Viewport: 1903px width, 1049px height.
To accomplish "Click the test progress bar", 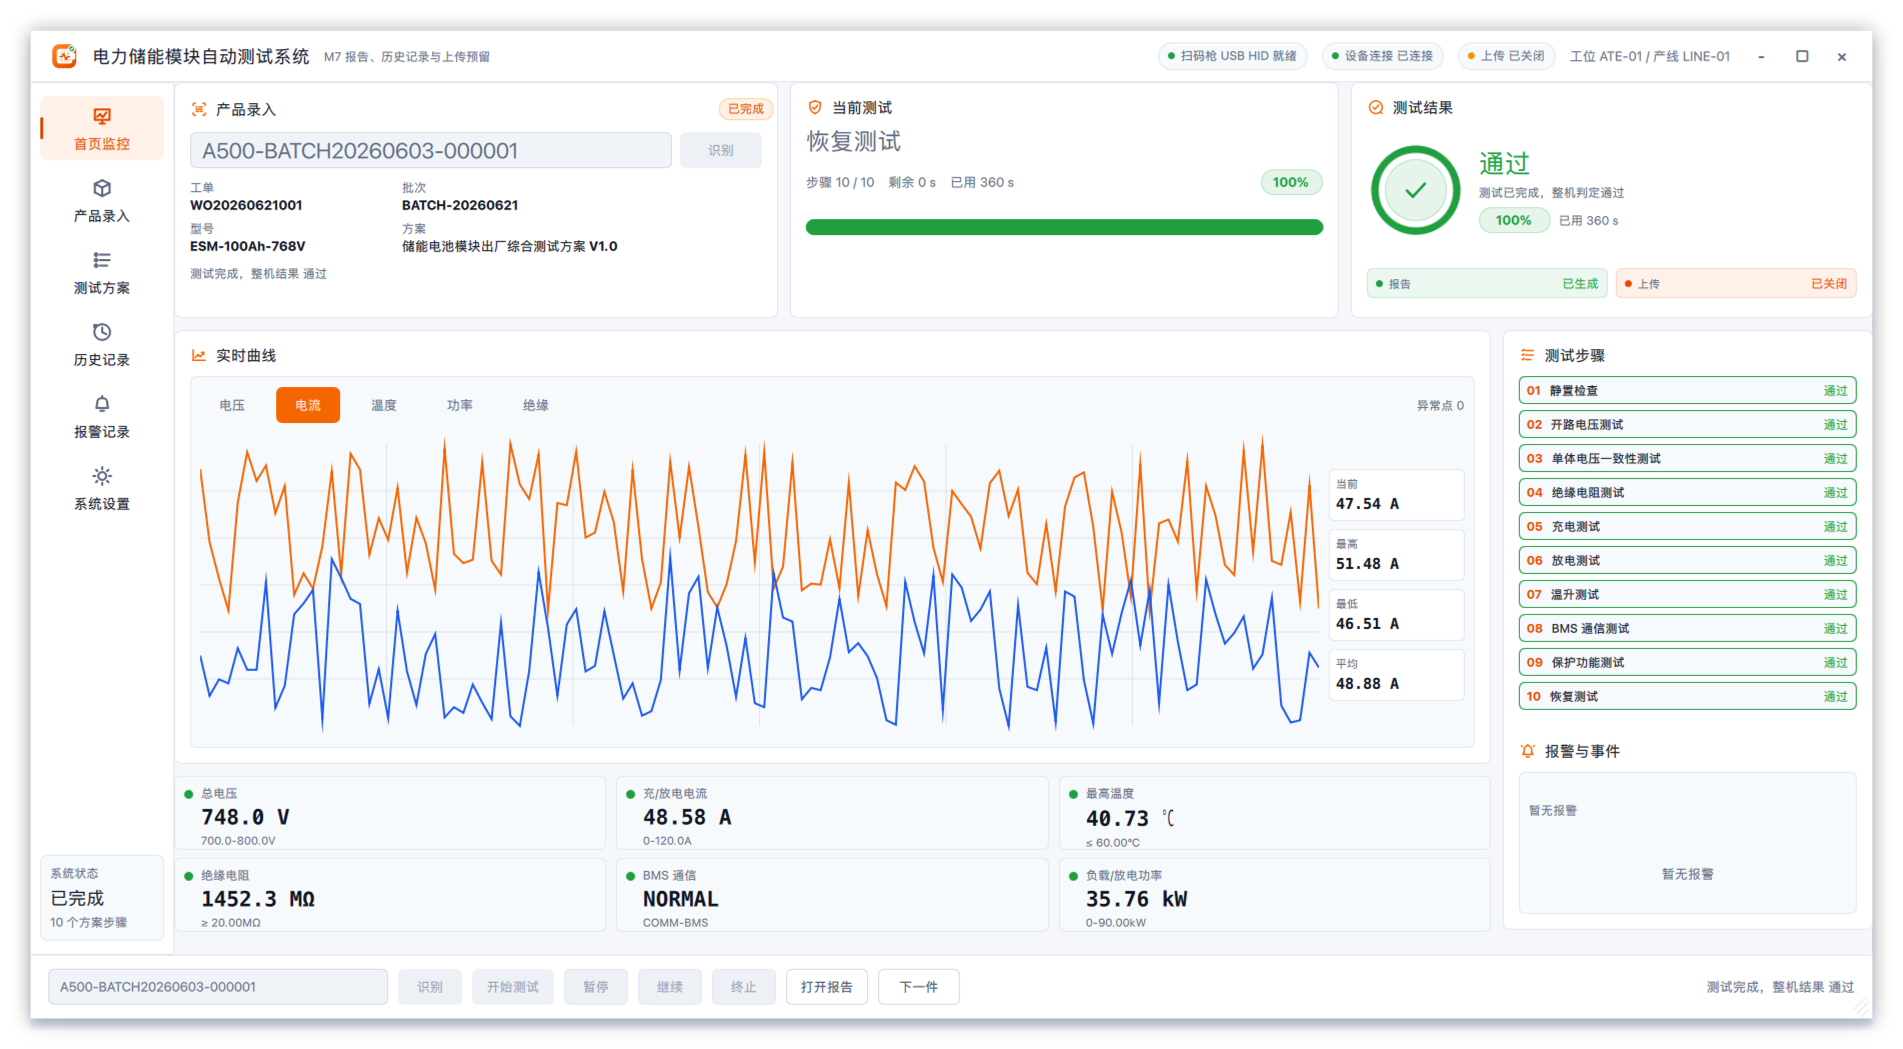I will [x=1064, y=228].
